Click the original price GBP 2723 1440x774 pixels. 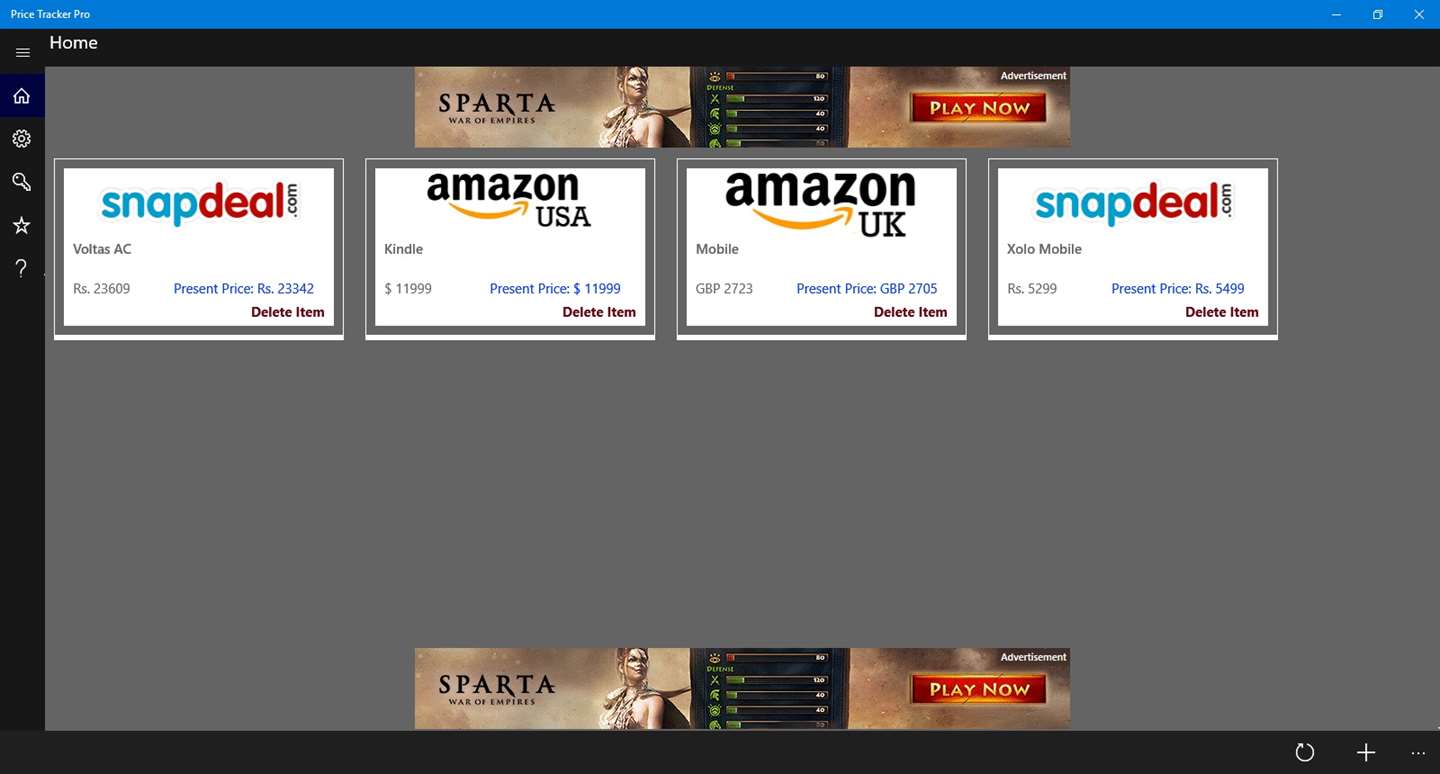point(725,289)
